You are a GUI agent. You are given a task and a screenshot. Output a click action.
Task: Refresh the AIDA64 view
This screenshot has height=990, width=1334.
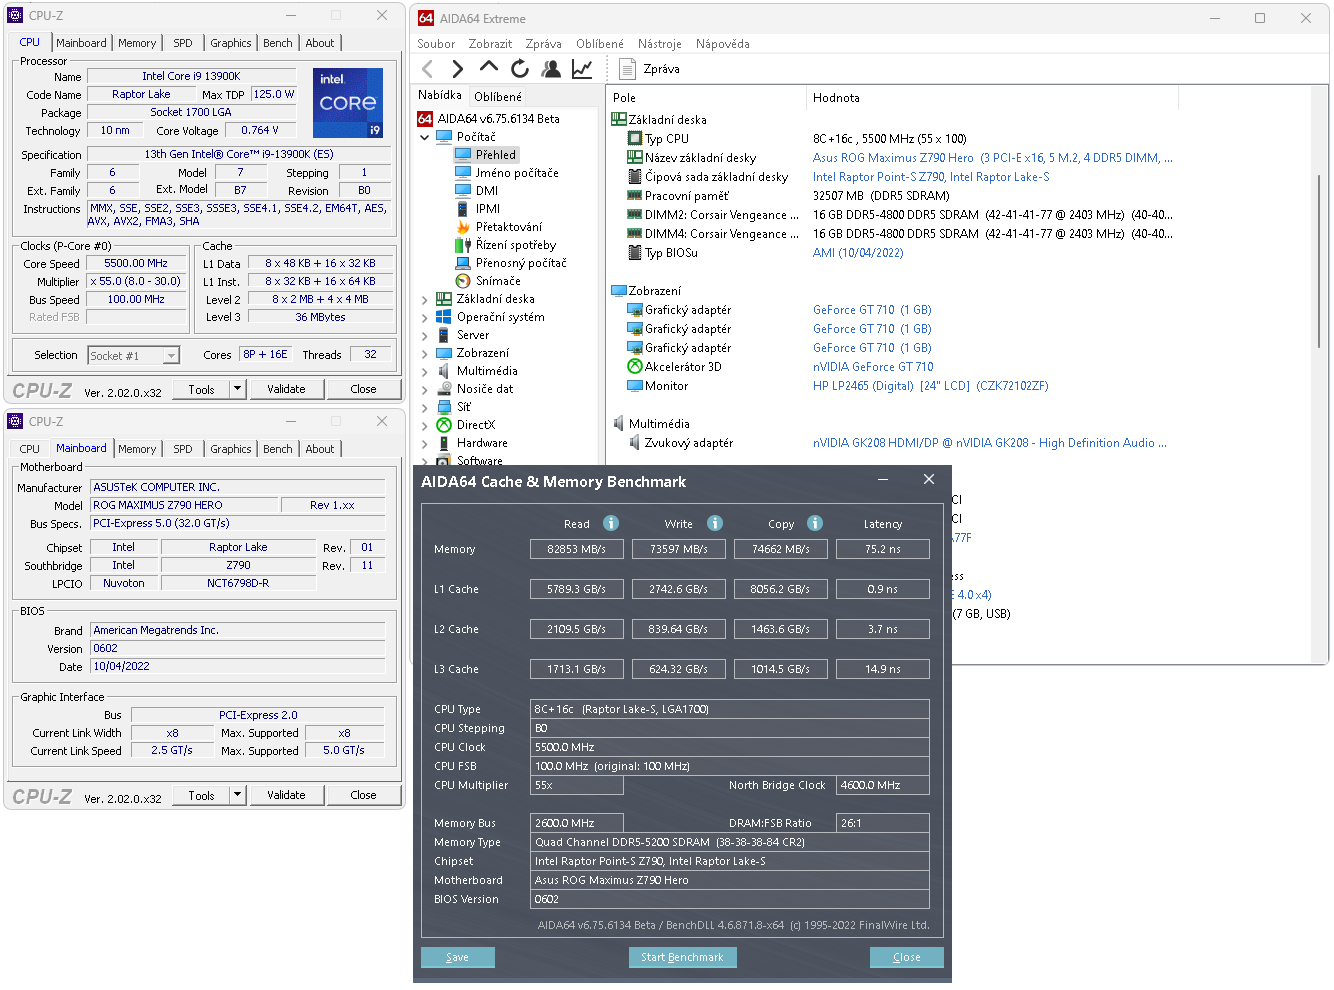coord(520,69)
